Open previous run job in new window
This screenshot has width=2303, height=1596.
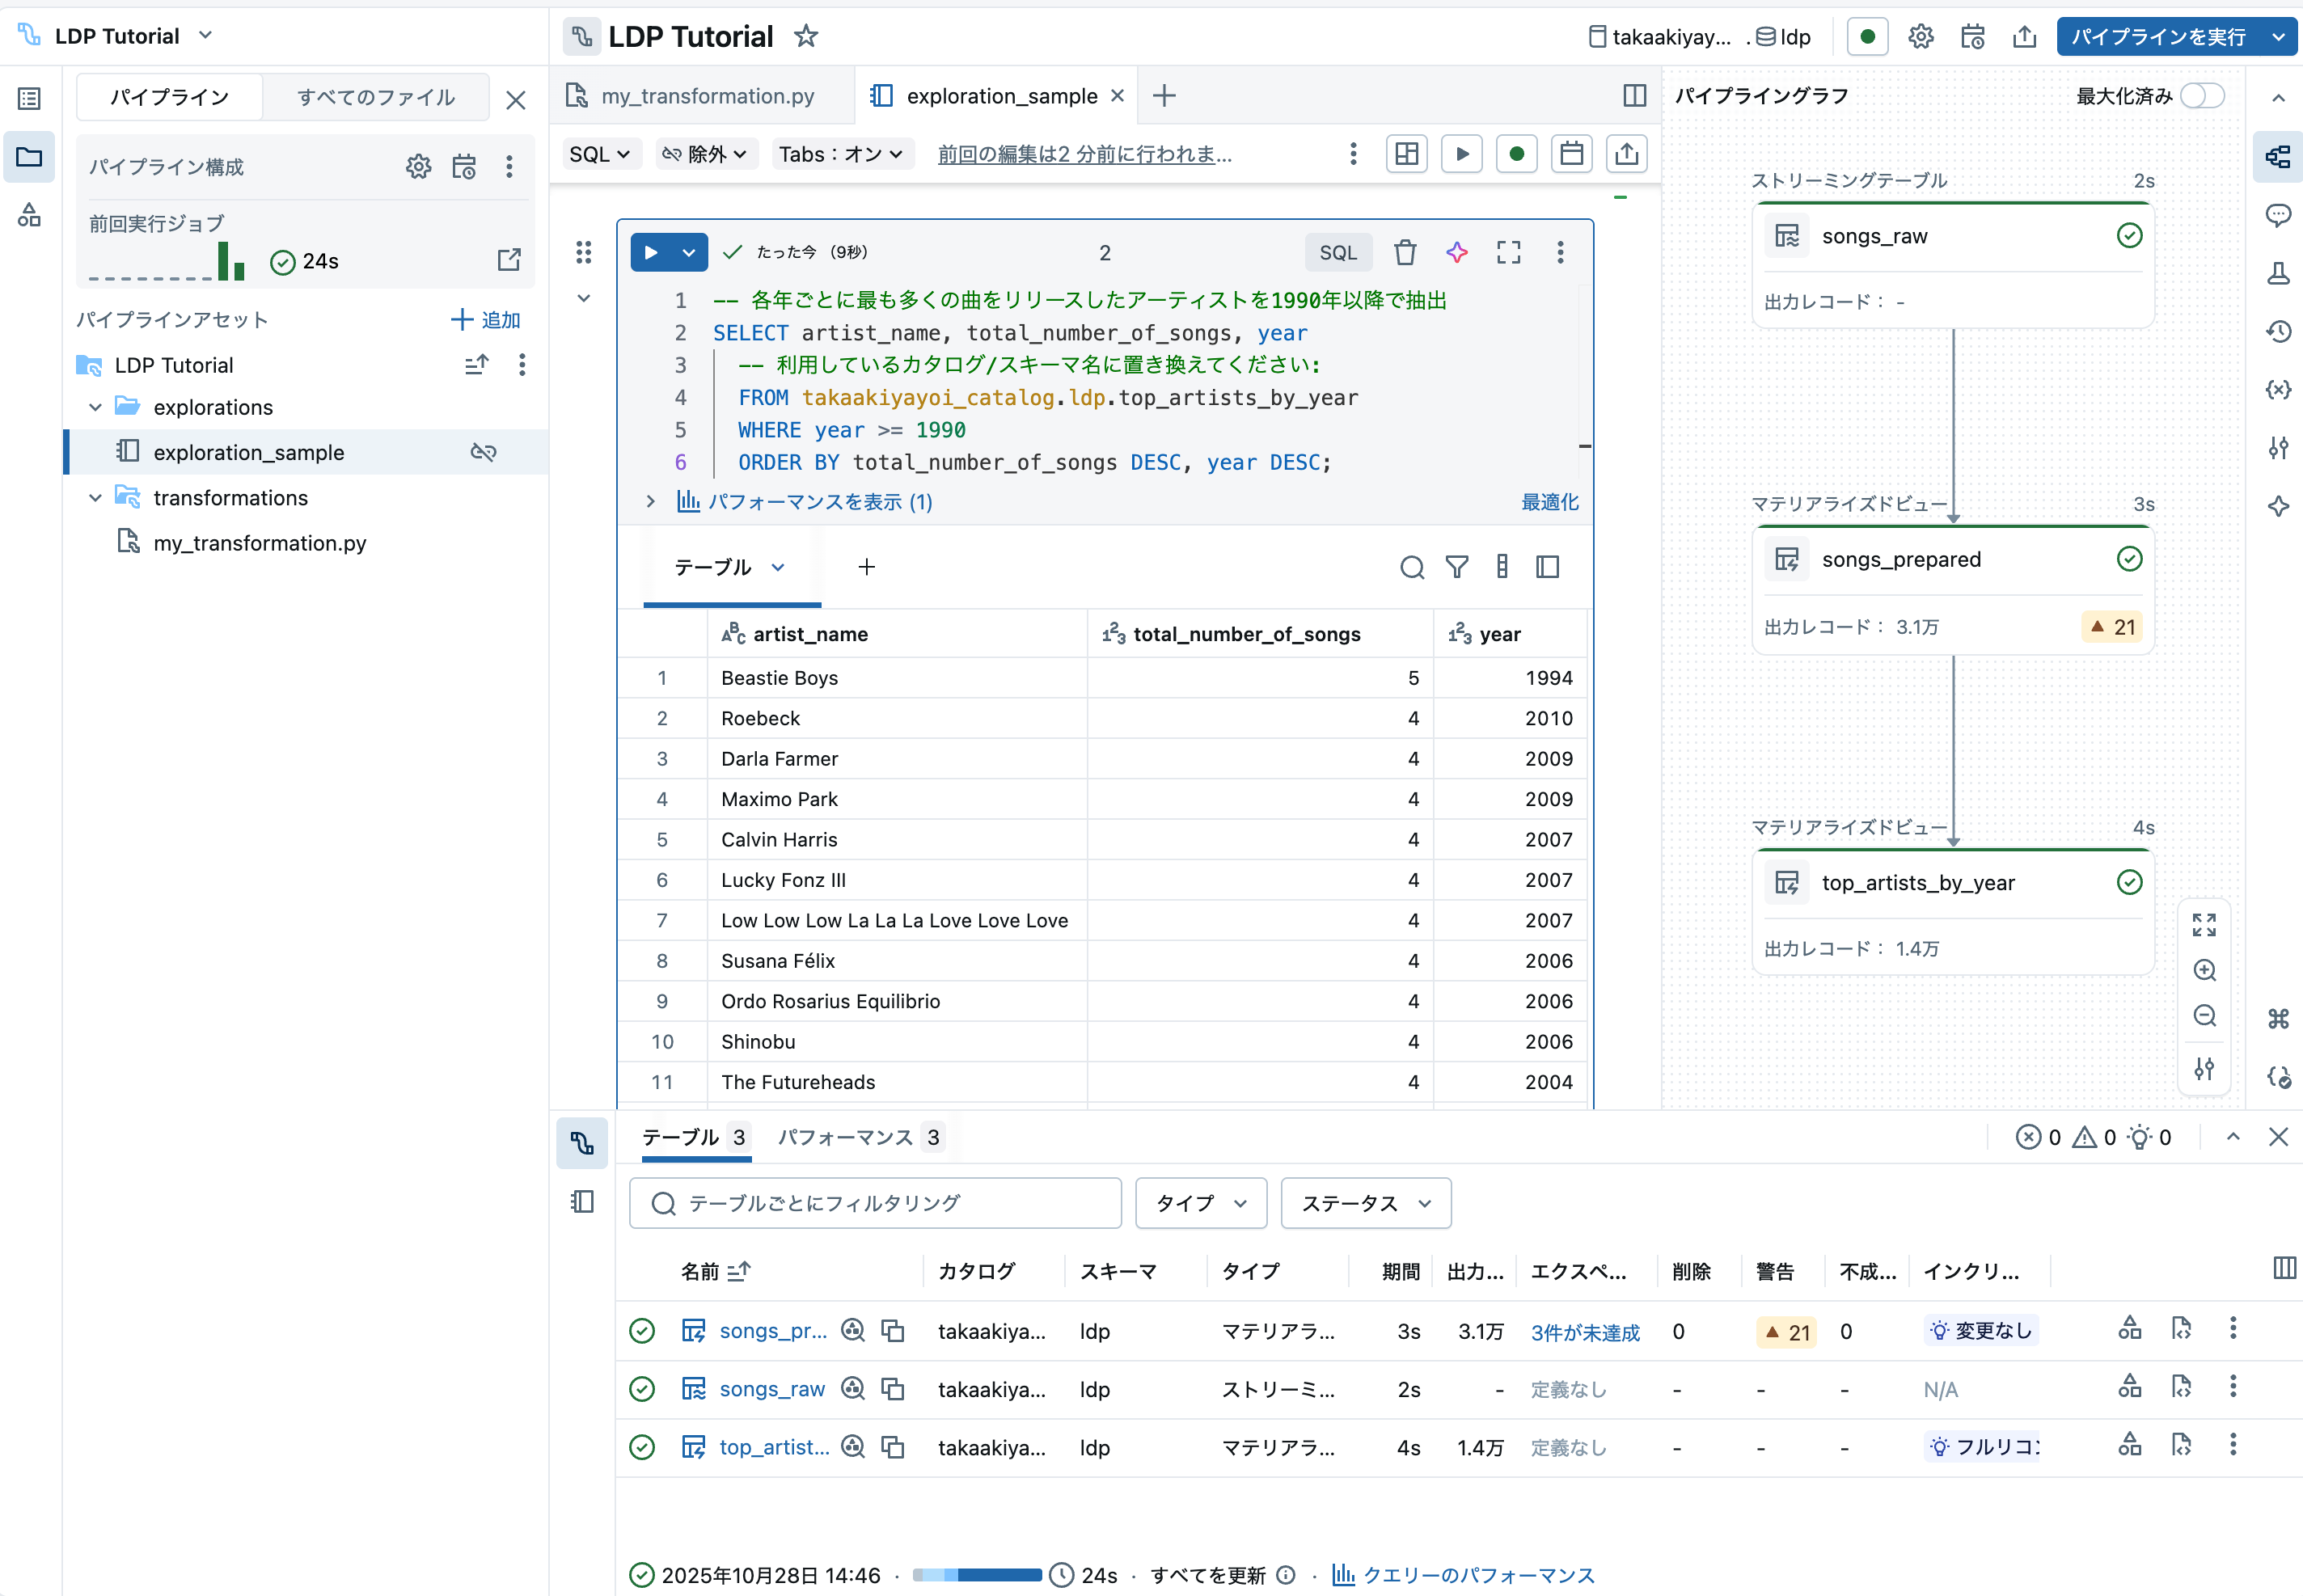pos(509,260)
